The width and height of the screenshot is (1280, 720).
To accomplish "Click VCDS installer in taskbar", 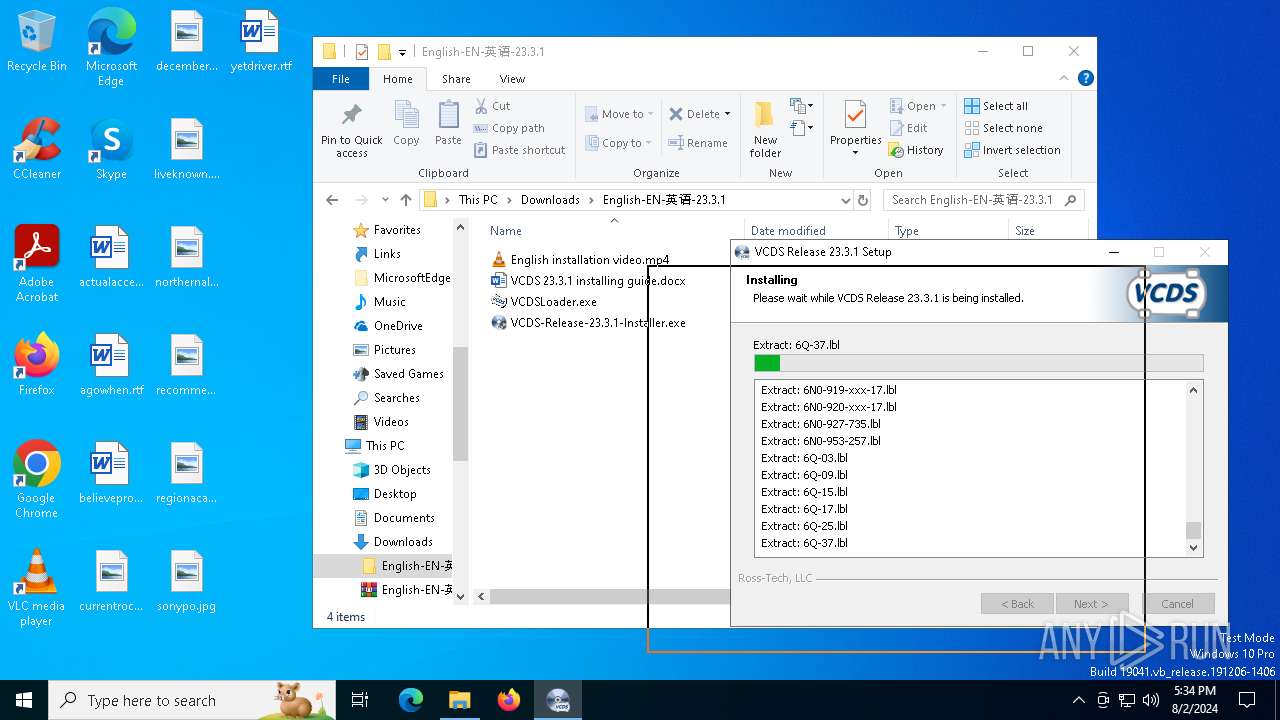I will tap(558, 700).
